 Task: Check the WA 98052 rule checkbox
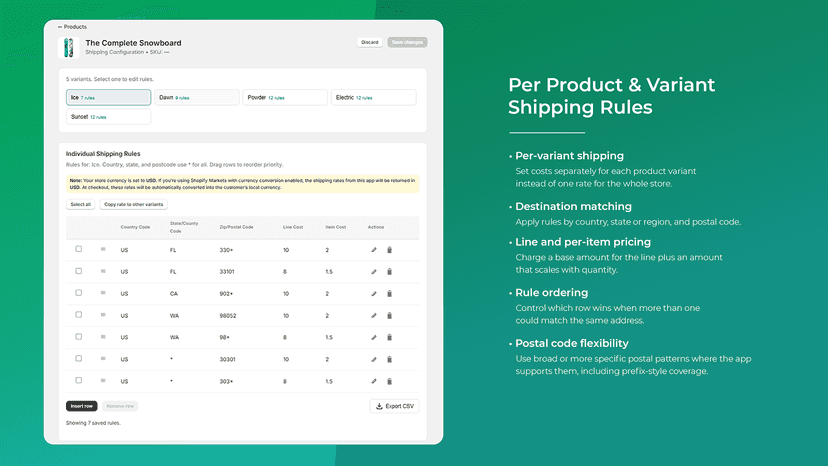click(79, 315)
